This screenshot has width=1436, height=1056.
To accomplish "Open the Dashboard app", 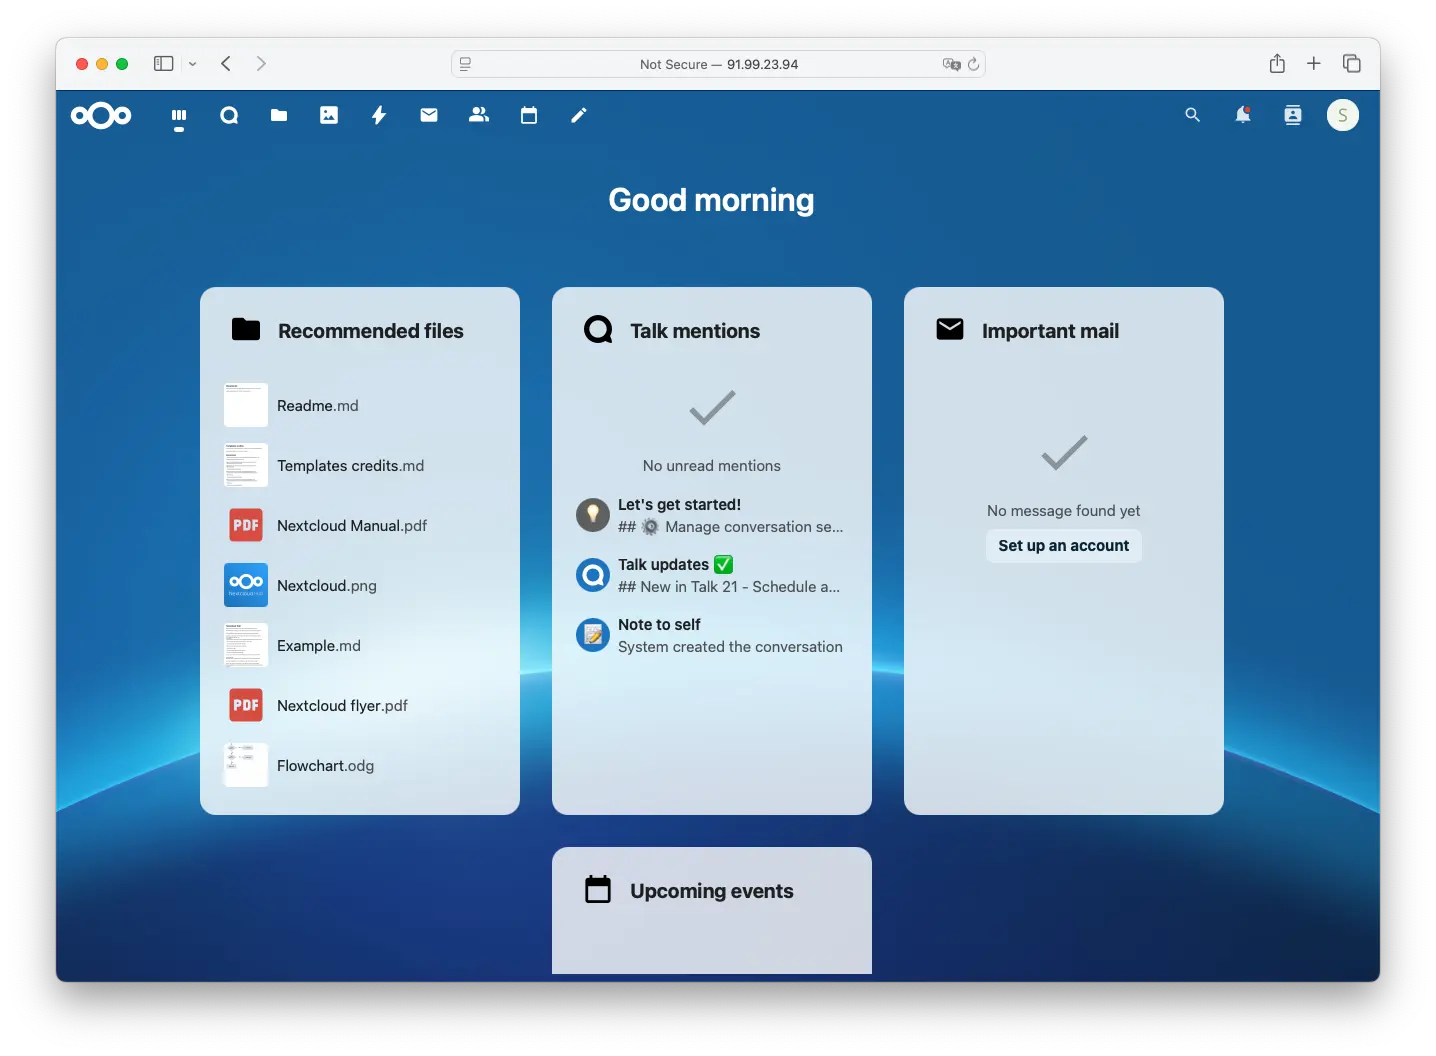I will (179, 117).
